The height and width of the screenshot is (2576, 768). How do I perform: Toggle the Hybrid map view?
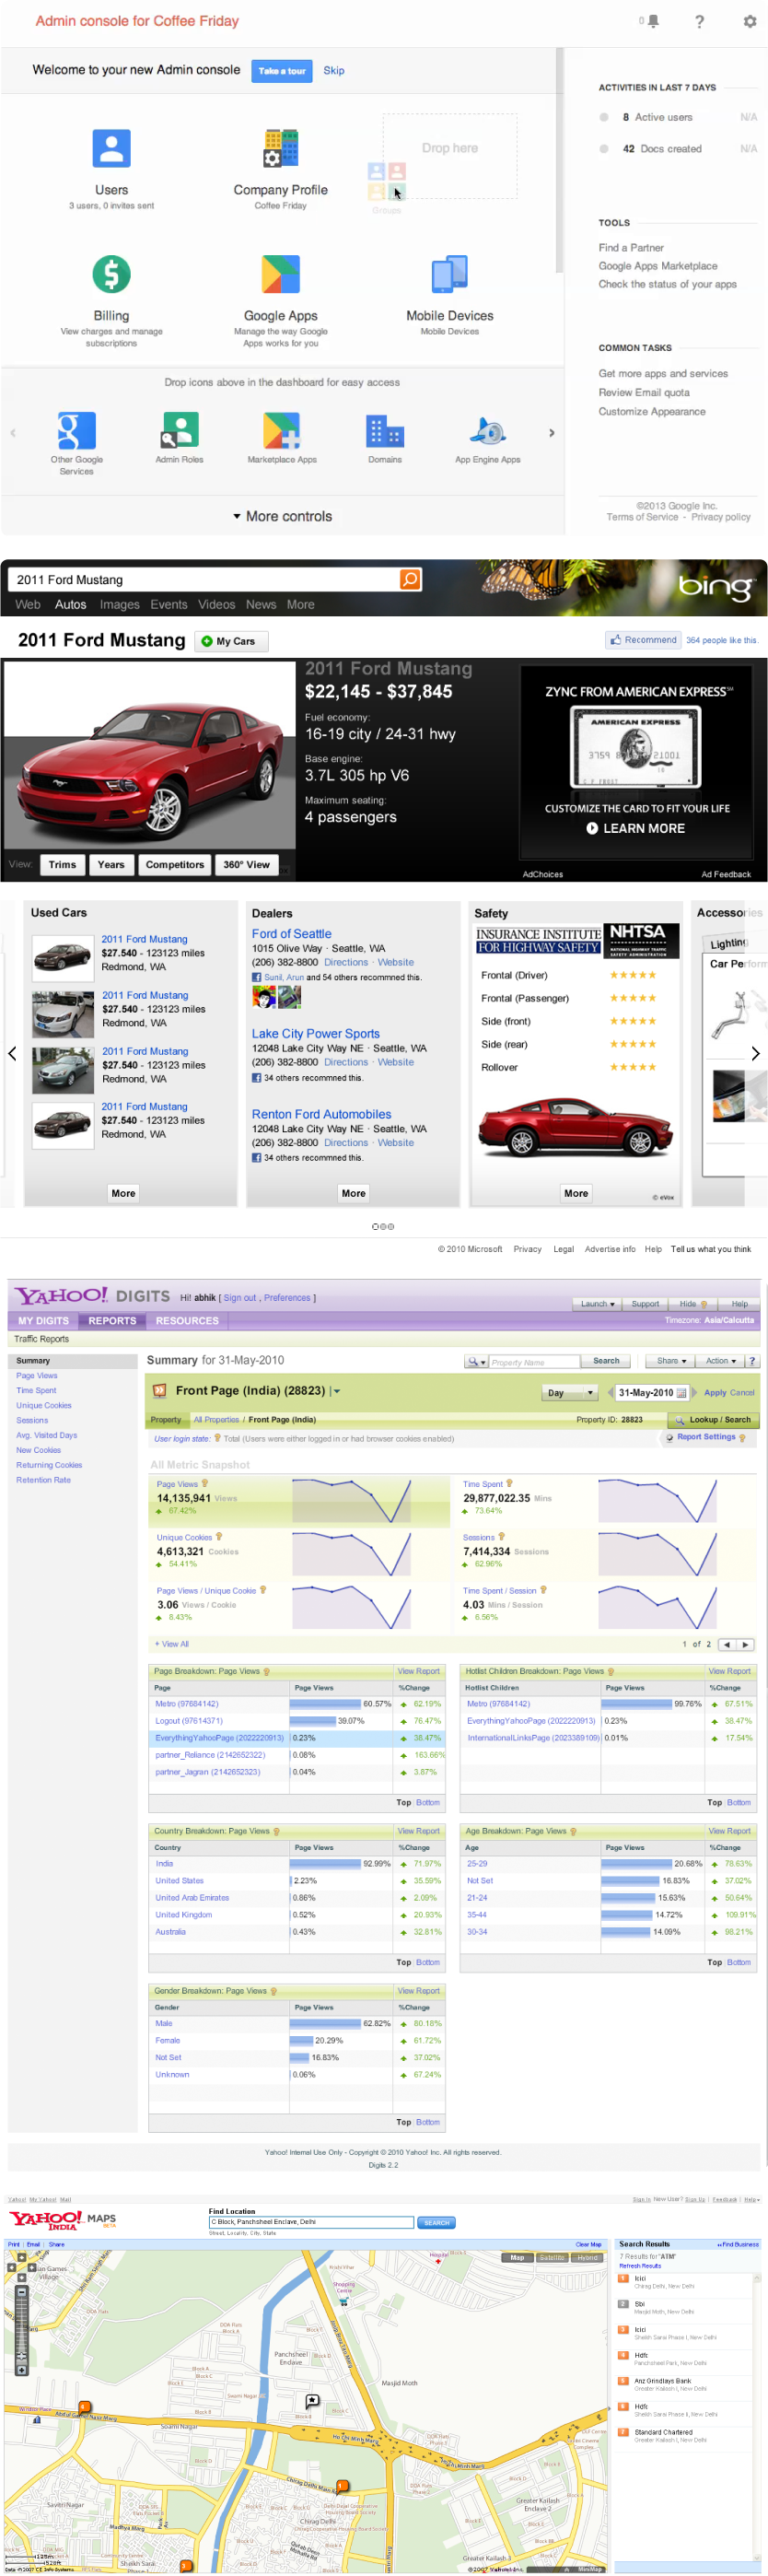[x=587, y=2257]
